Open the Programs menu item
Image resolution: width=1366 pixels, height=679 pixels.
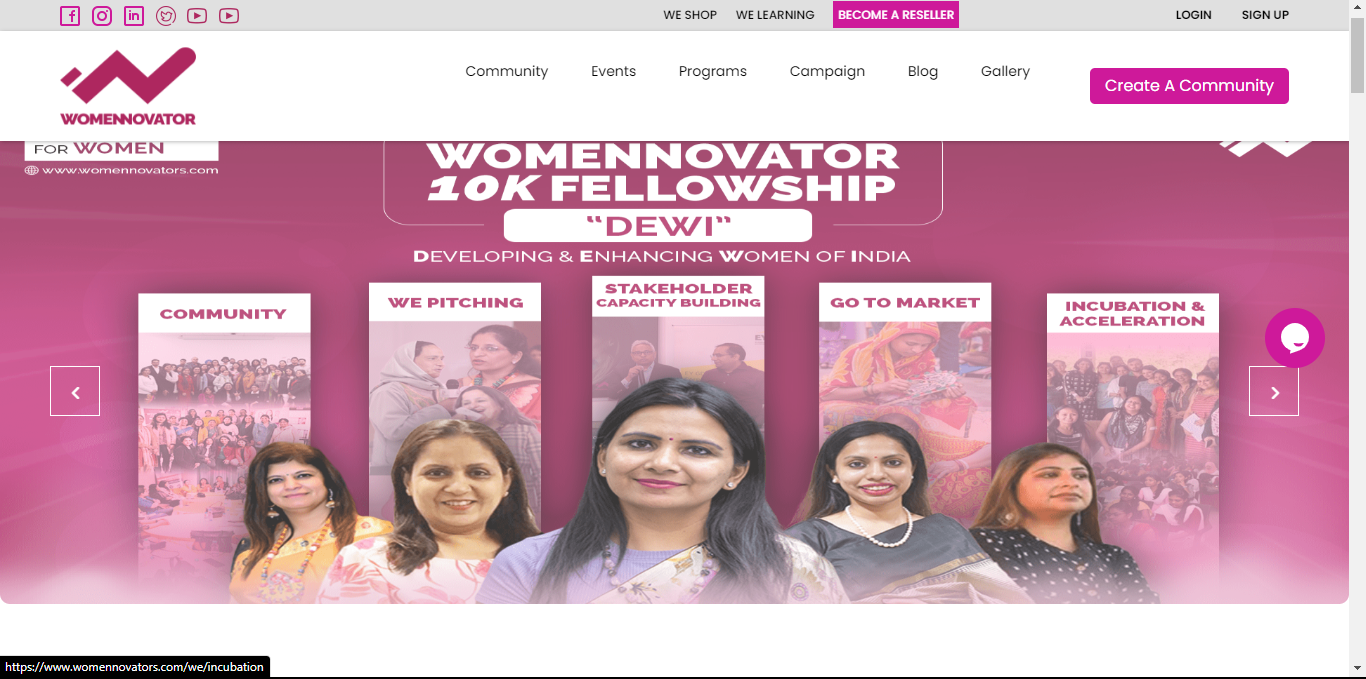point(713,71)
